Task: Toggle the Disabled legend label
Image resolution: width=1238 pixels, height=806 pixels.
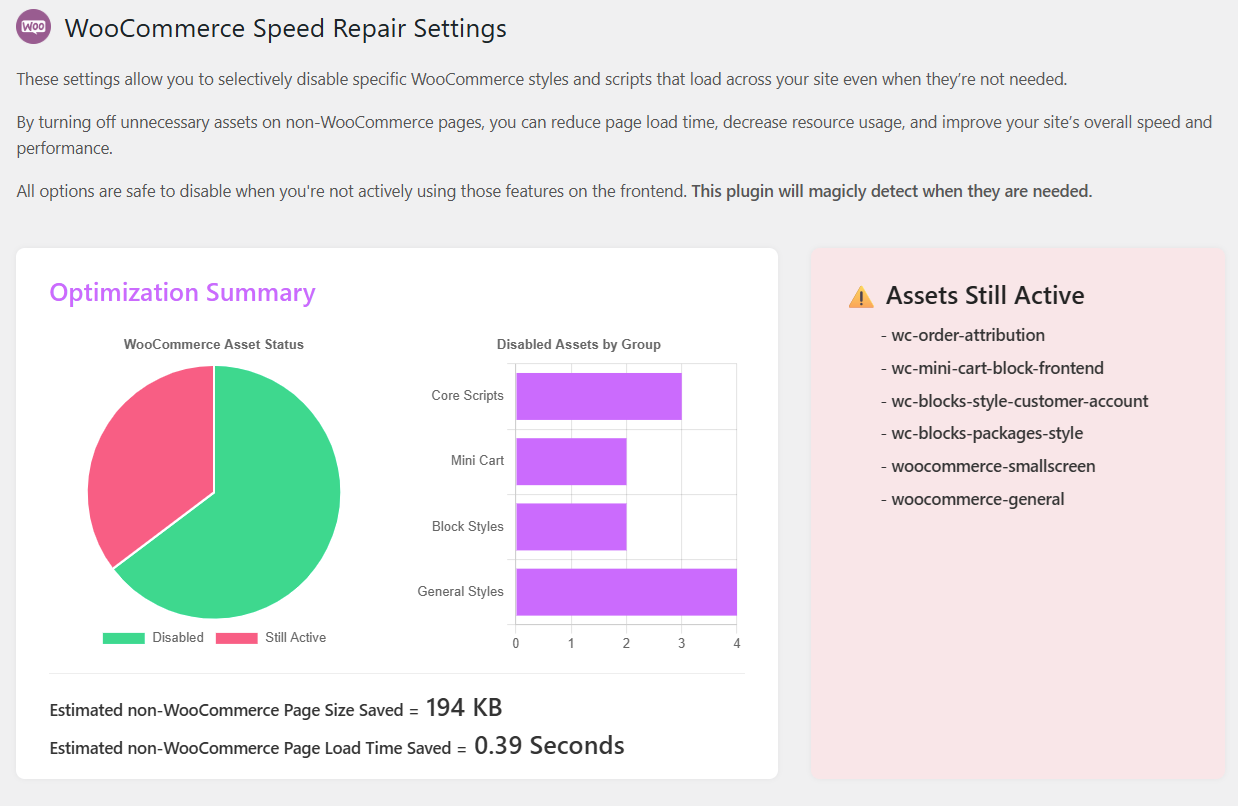Action: coord(178,638)
